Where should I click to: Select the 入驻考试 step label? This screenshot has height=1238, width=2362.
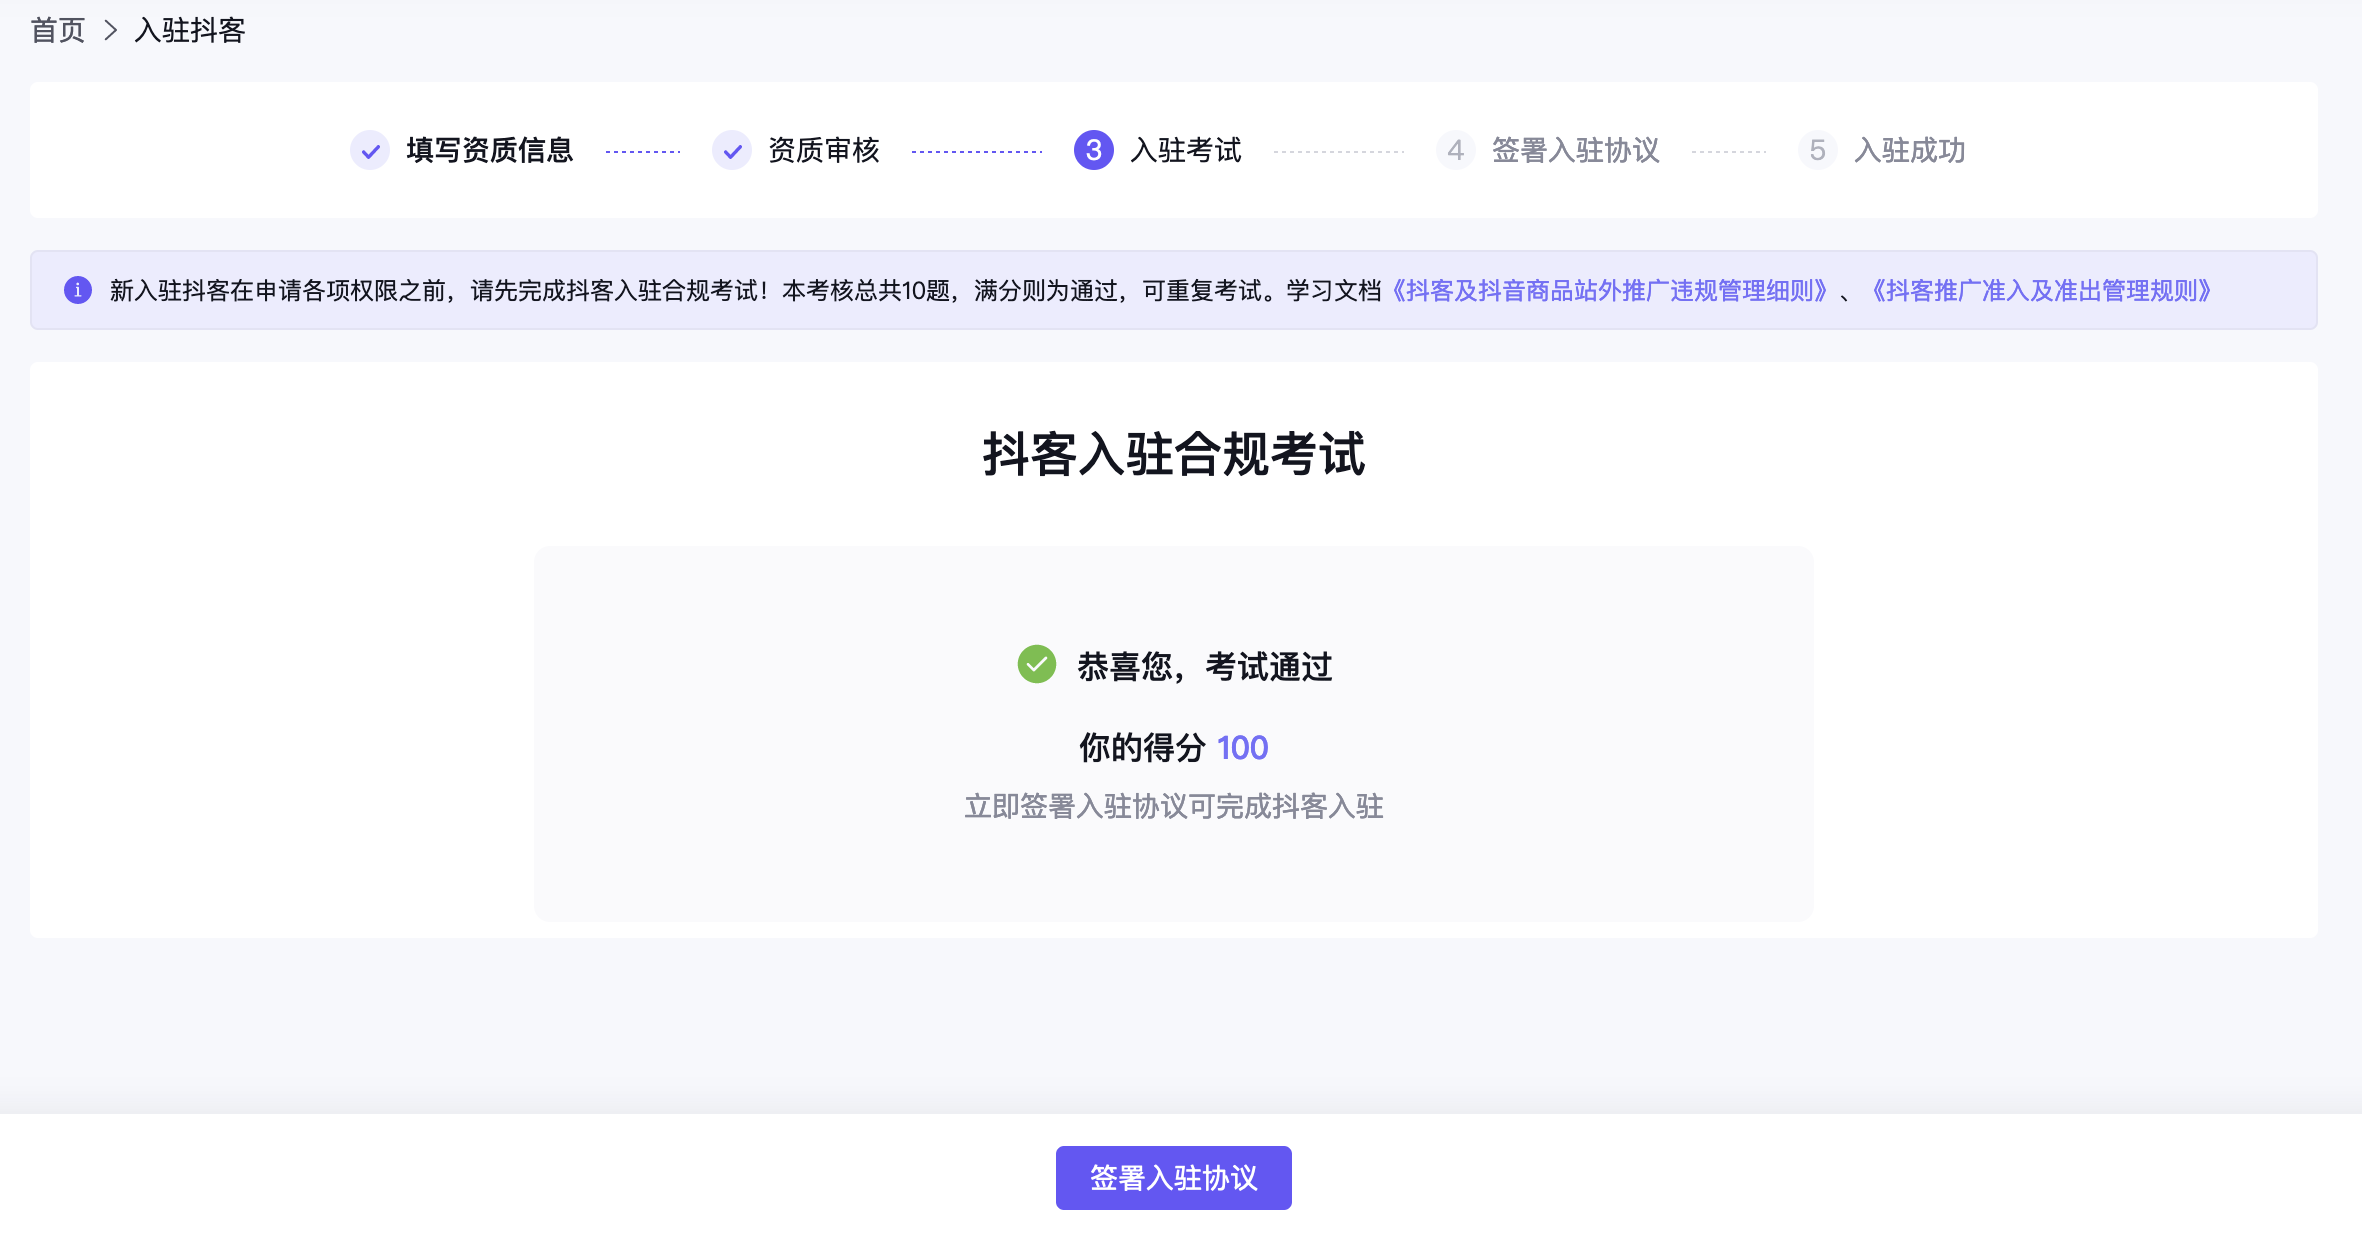1186,150
